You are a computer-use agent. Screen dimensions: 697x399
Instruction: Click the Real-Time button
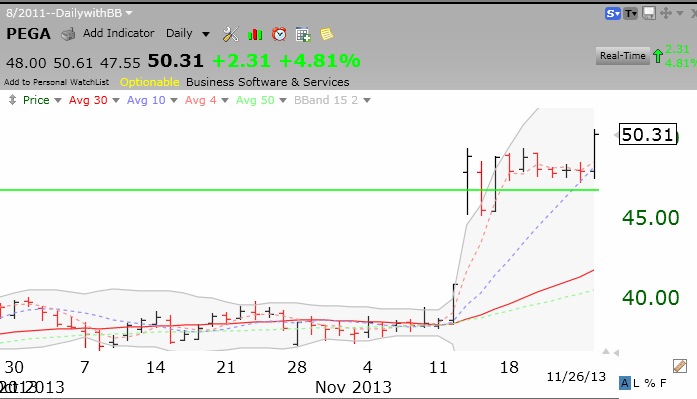[622, 56]
